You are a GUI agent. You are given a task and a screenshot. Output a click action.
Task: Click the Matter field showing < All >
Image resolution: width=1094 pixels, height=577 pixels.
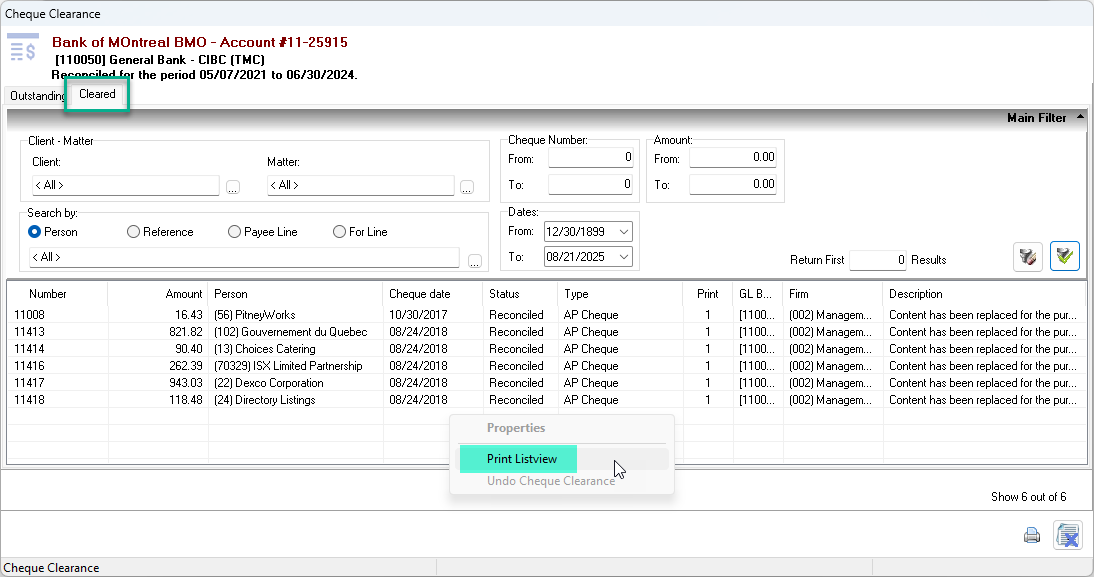click(361, 185)
